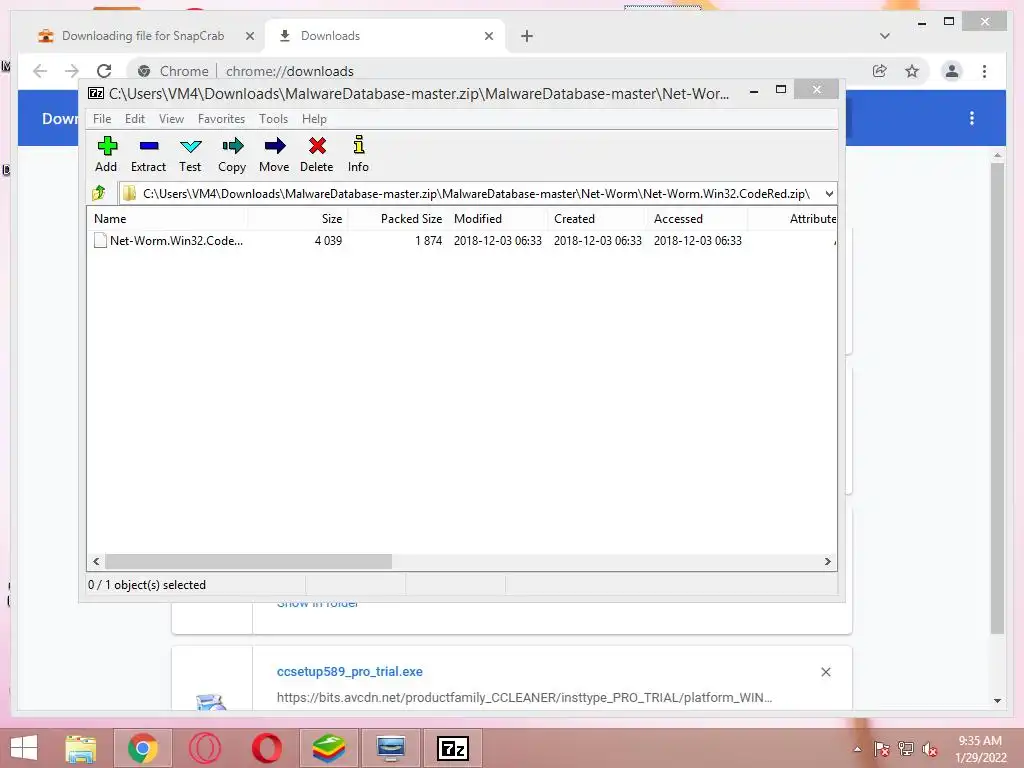Image resolution: width=1024 pixels, height=768 pixels.
Task: Select the Downloads tab in Chrome
Action: pos(384,36)
